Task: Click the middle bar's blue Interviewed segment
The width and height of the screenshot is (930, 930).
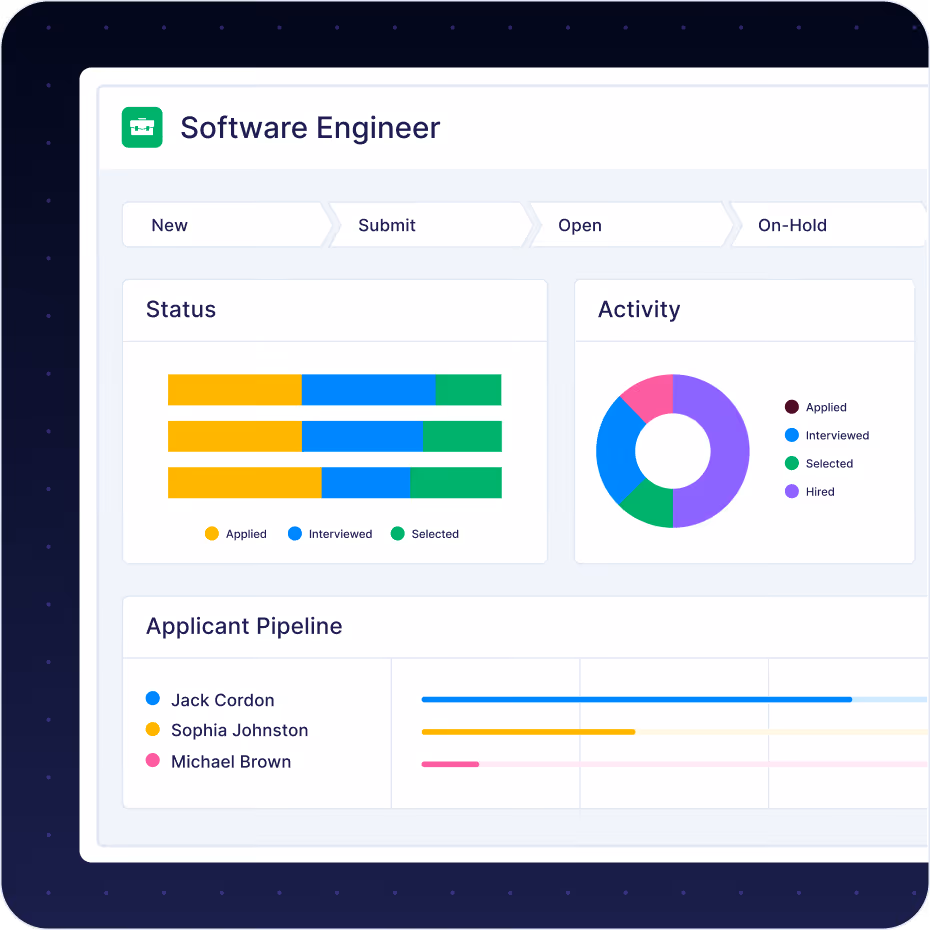Action: (x=362, y=437)
